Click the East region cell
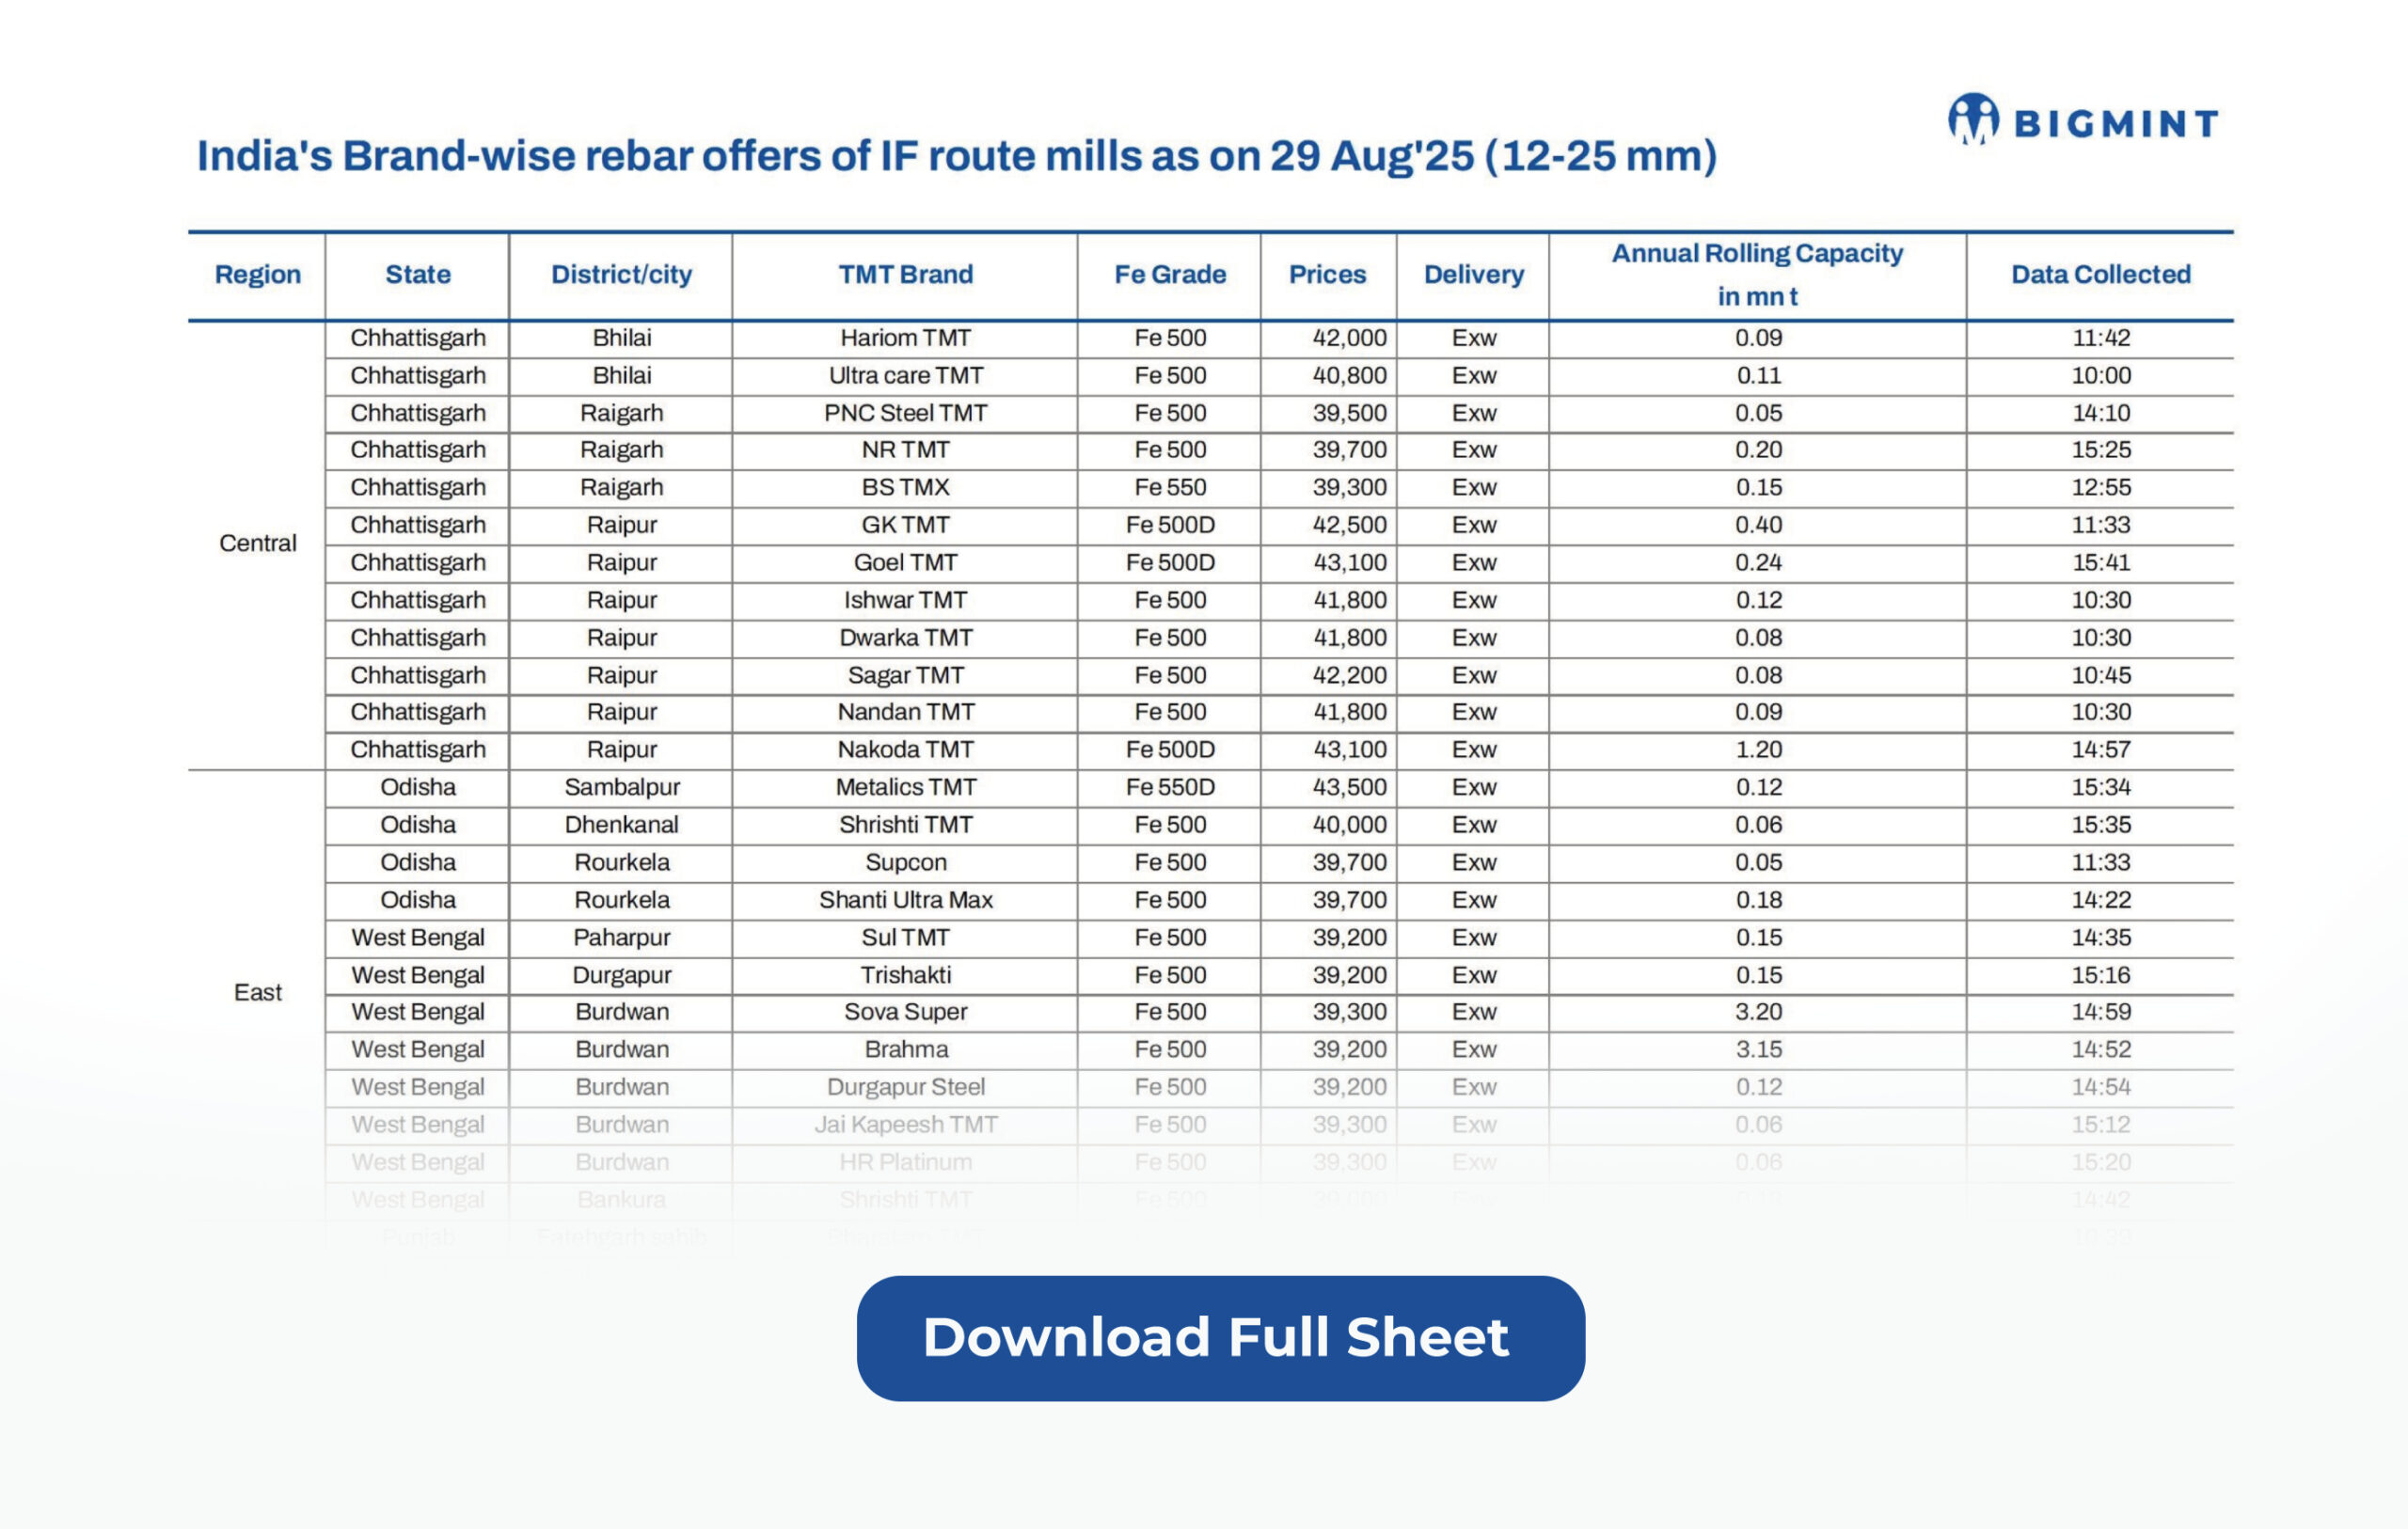 pyautogui.click(x=257, y=993)
